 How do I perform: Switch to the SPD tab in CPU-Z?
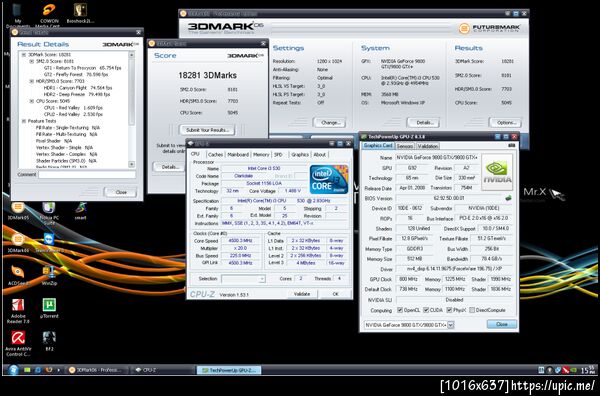pos(278,155)
